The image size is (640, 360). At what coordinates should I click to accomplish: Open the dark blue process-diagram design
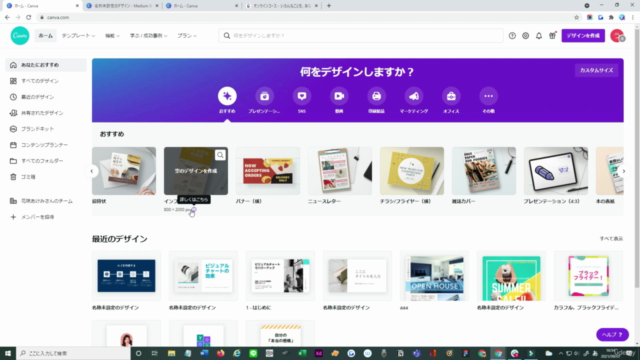pyautogui.click(x=126, y=276)
